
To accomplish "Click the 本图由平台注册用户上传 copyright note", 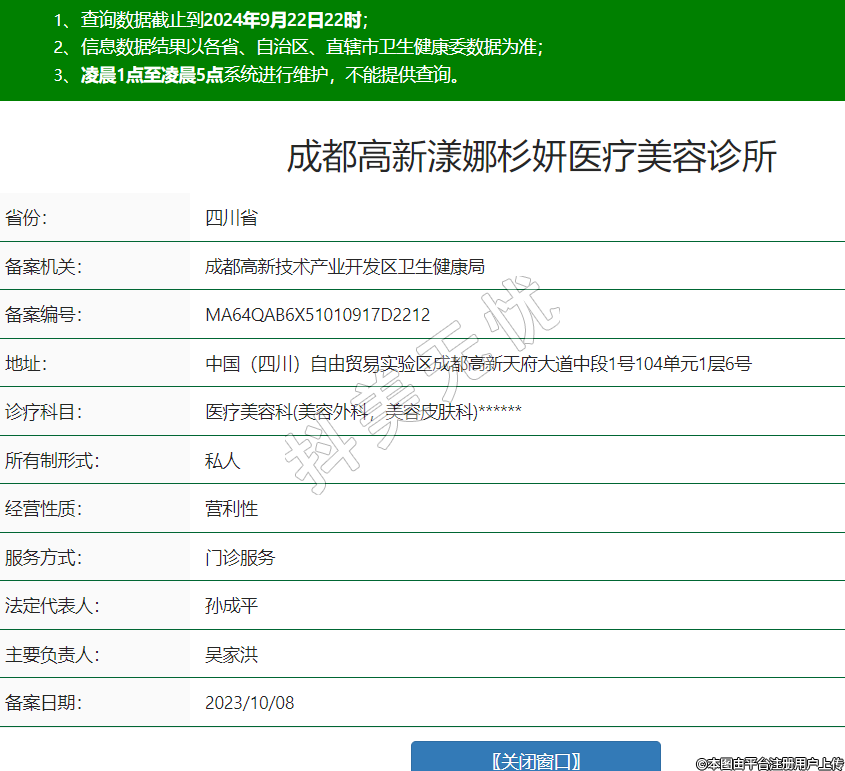I will tap(769, 763).
